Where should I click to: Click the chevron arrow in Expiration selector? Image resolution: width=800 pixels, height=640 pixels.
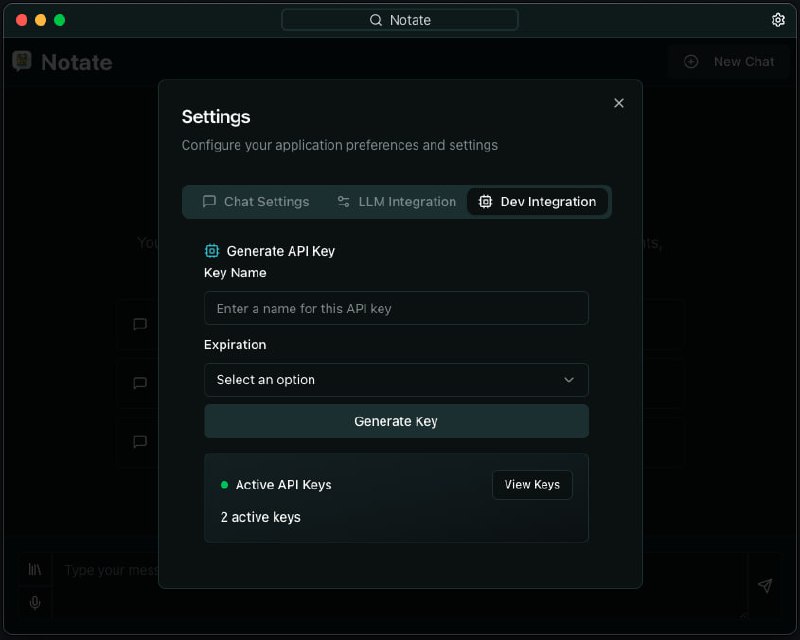tap(569, 380)
